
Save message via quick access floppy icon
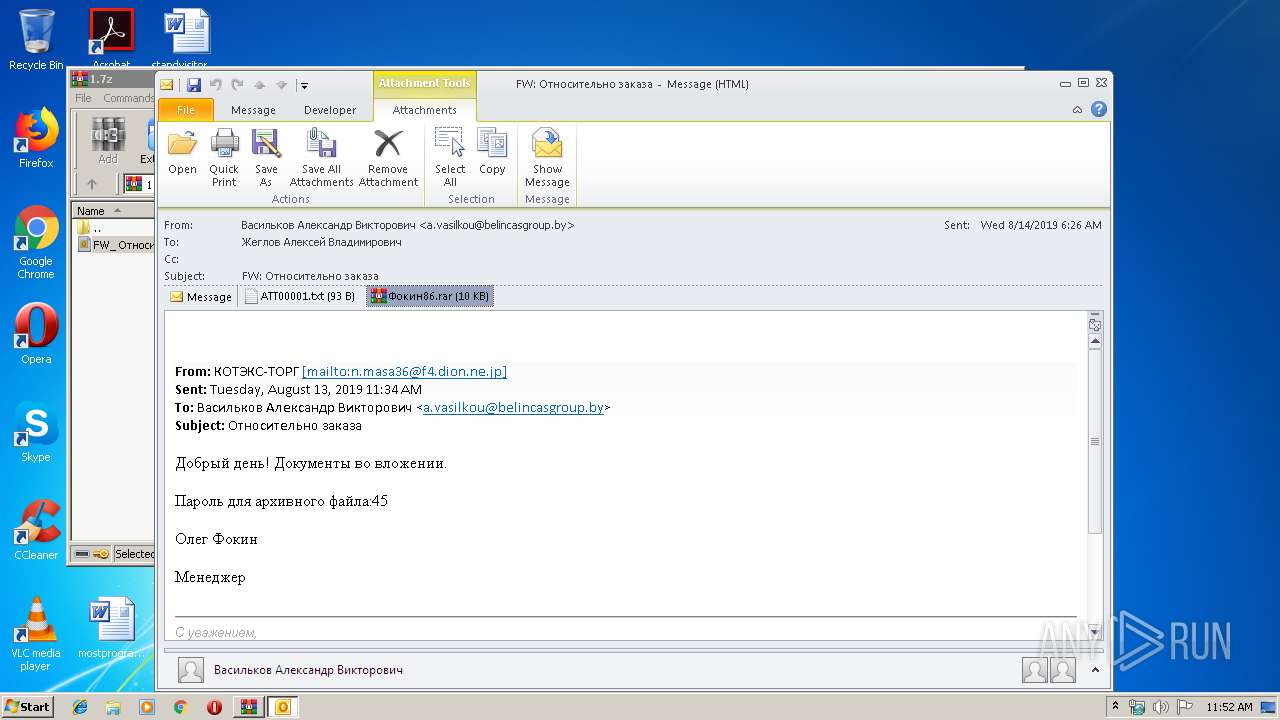tap(194, 85)
